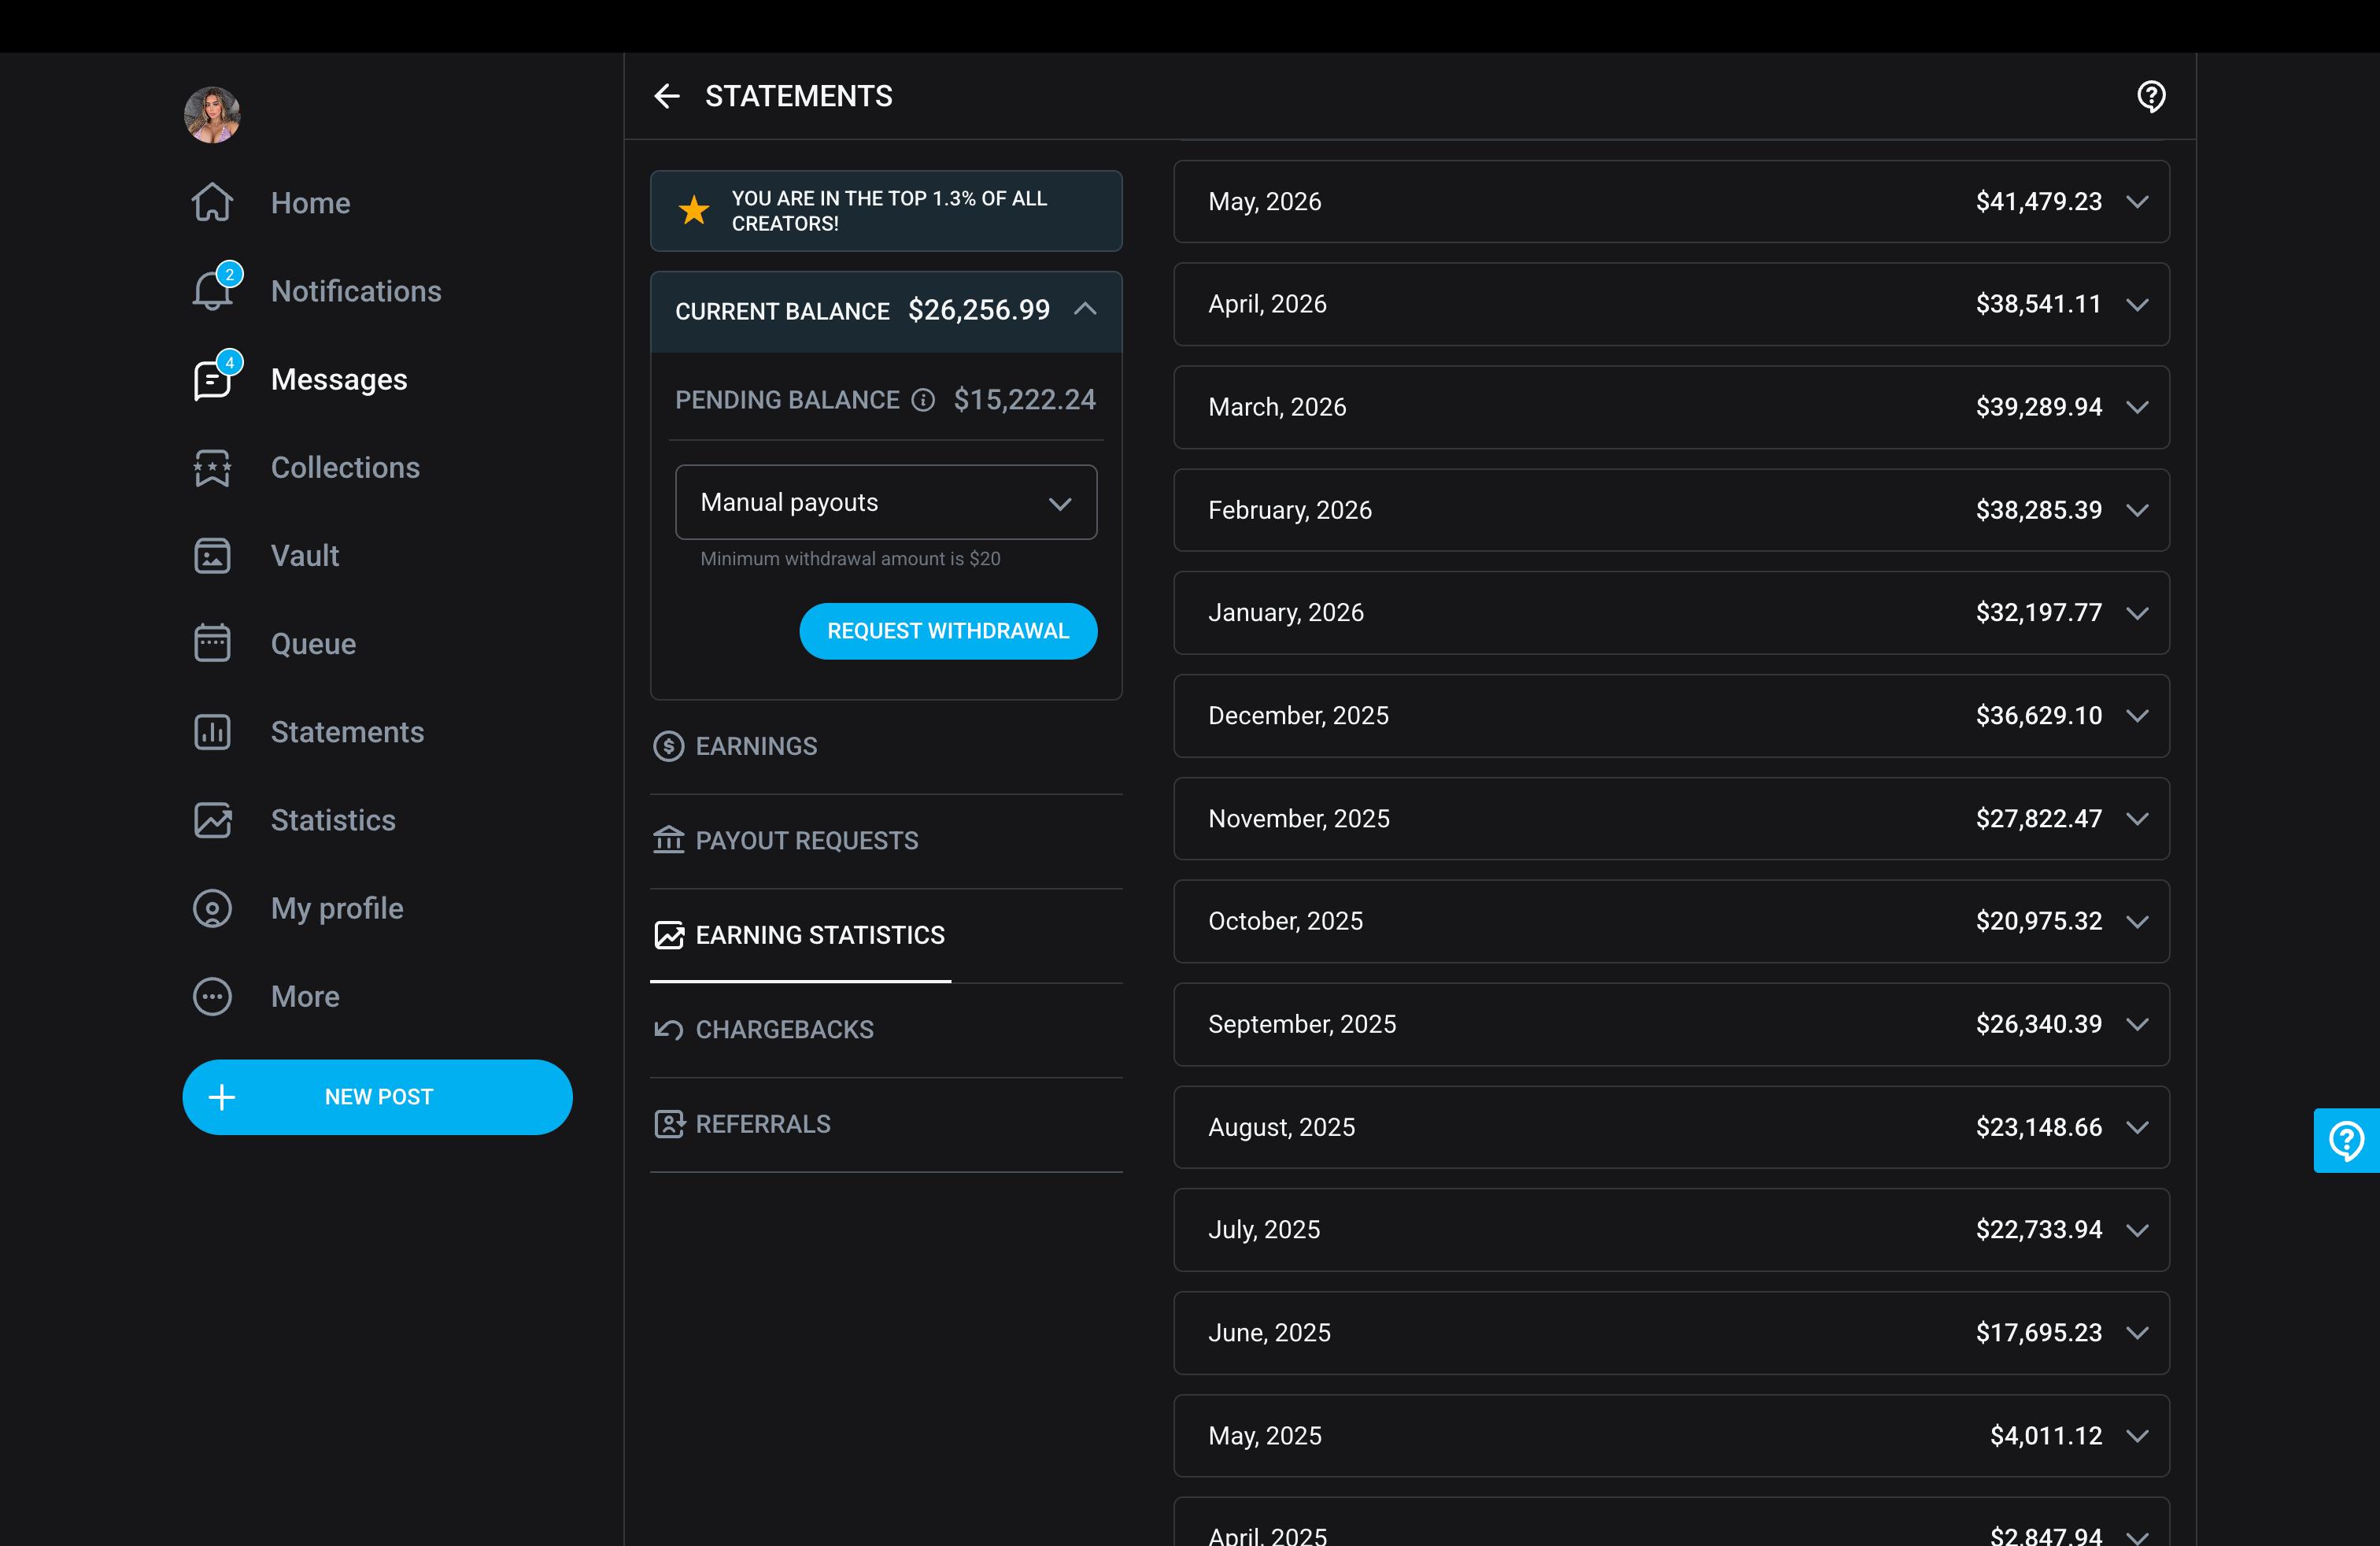Screen dimensions: 2380x1546
Task: Open the Manual payouts dropdown
Action: (886, 502)
